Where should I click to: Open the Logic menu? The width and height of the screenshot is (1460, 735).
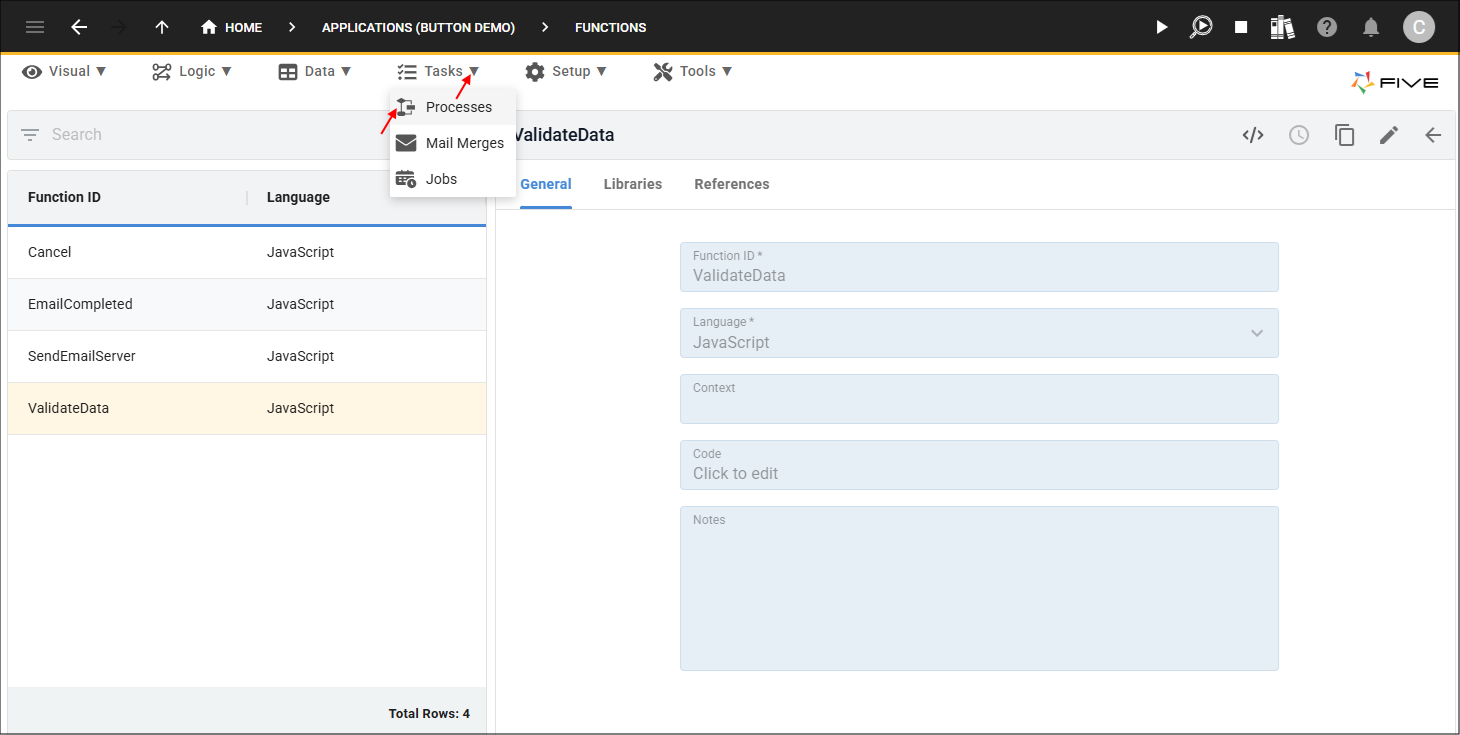(192, 71)
